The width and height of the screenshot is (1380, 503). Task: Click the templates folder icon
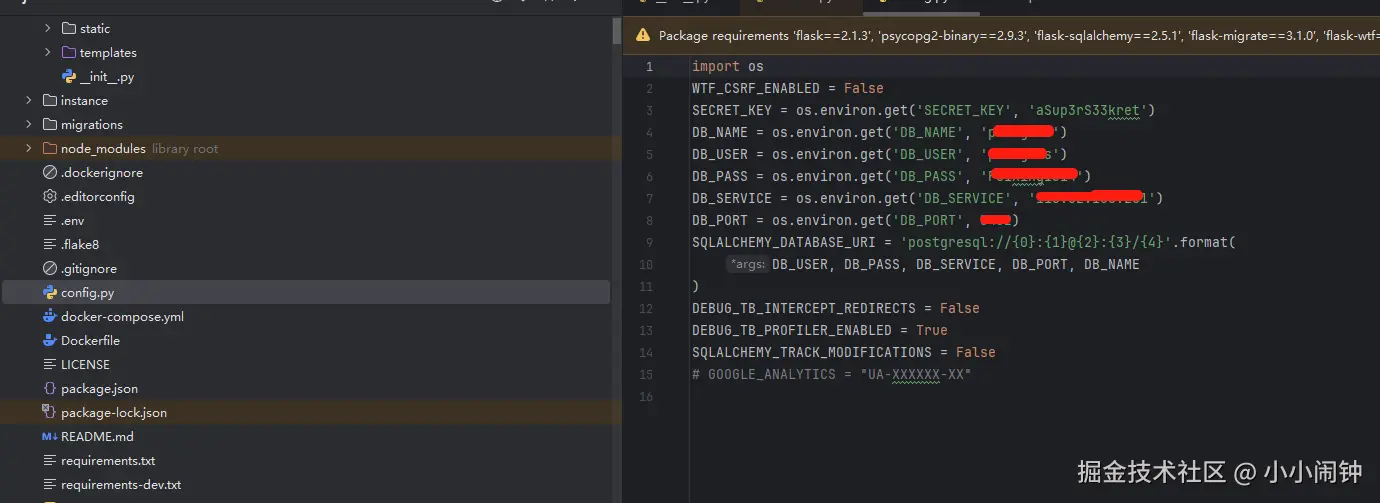point(69,53)
